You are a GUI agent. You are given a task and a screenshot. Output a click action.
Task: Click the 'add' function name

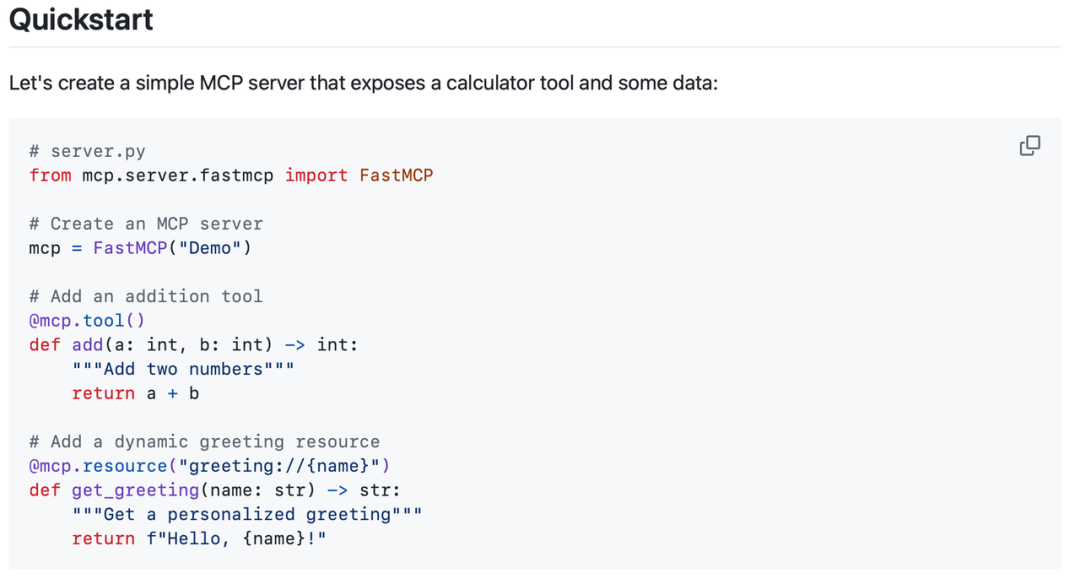pyautogui.click(x=87, y=345)
